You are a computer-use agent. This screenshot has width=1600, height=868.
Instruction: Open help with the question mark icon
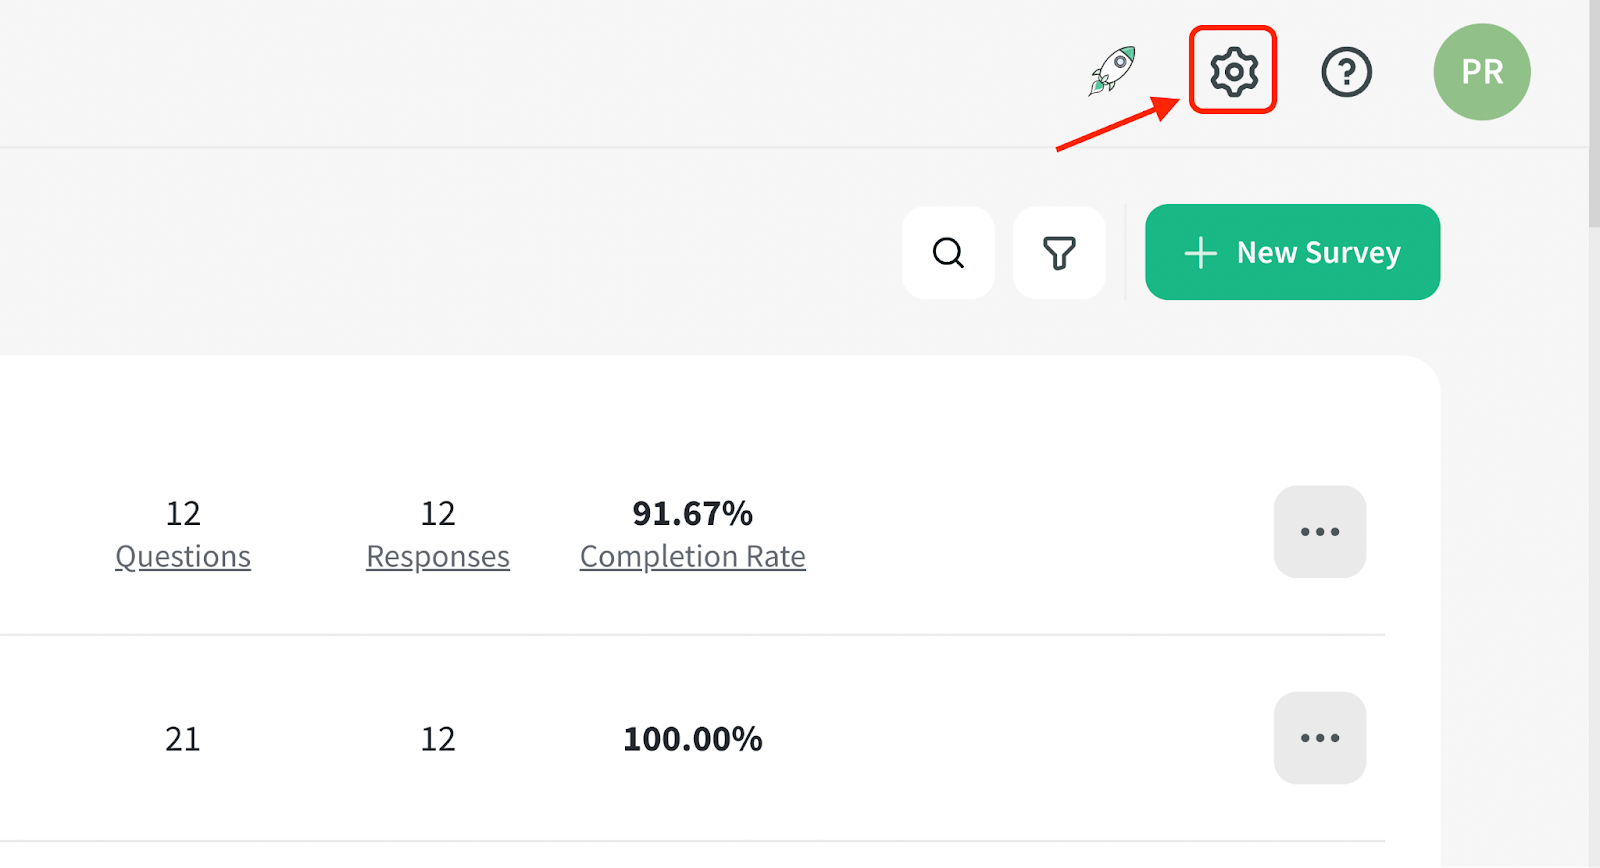(1346, 72)
